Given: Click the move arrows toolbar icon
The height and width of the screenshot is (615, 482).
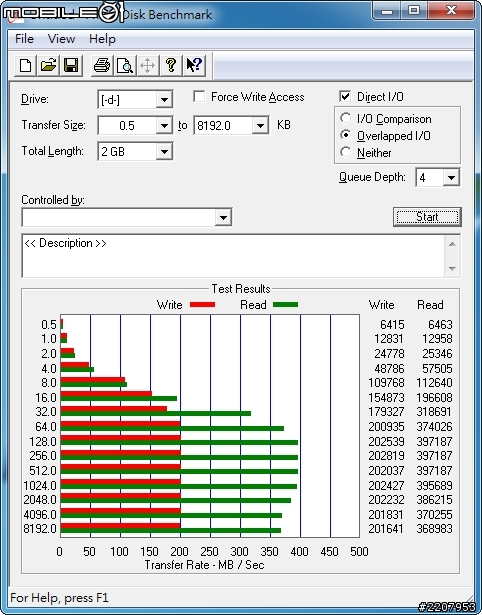Looking at the screenshot, I should click(147, 65).
